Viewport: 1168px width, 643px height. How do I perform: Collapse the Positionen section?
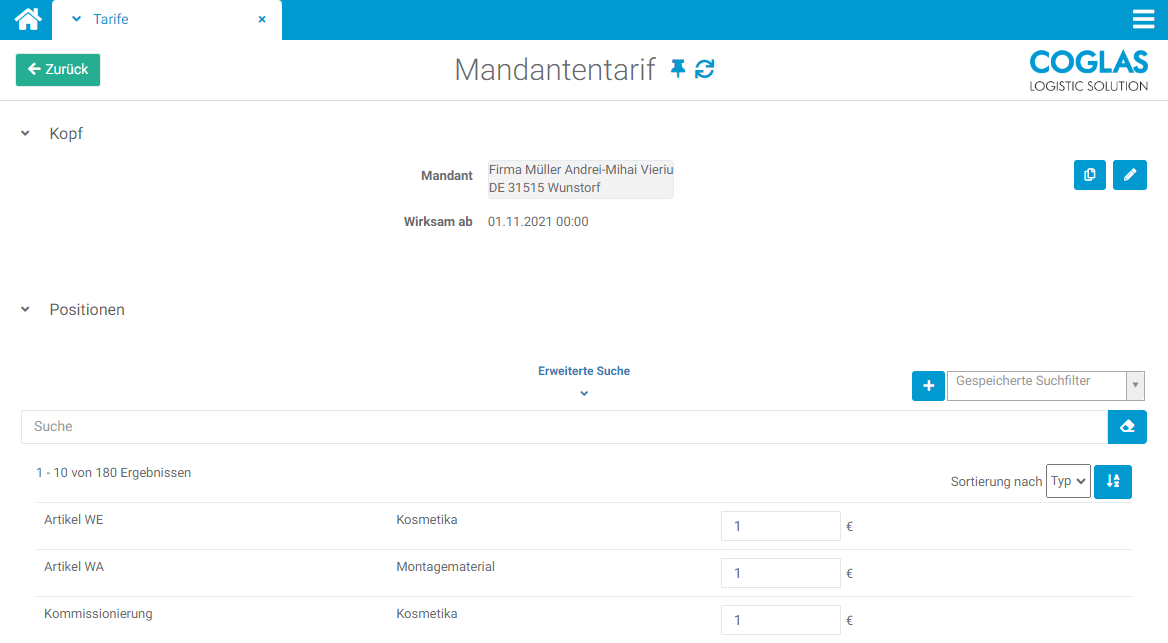click(26, 310)
